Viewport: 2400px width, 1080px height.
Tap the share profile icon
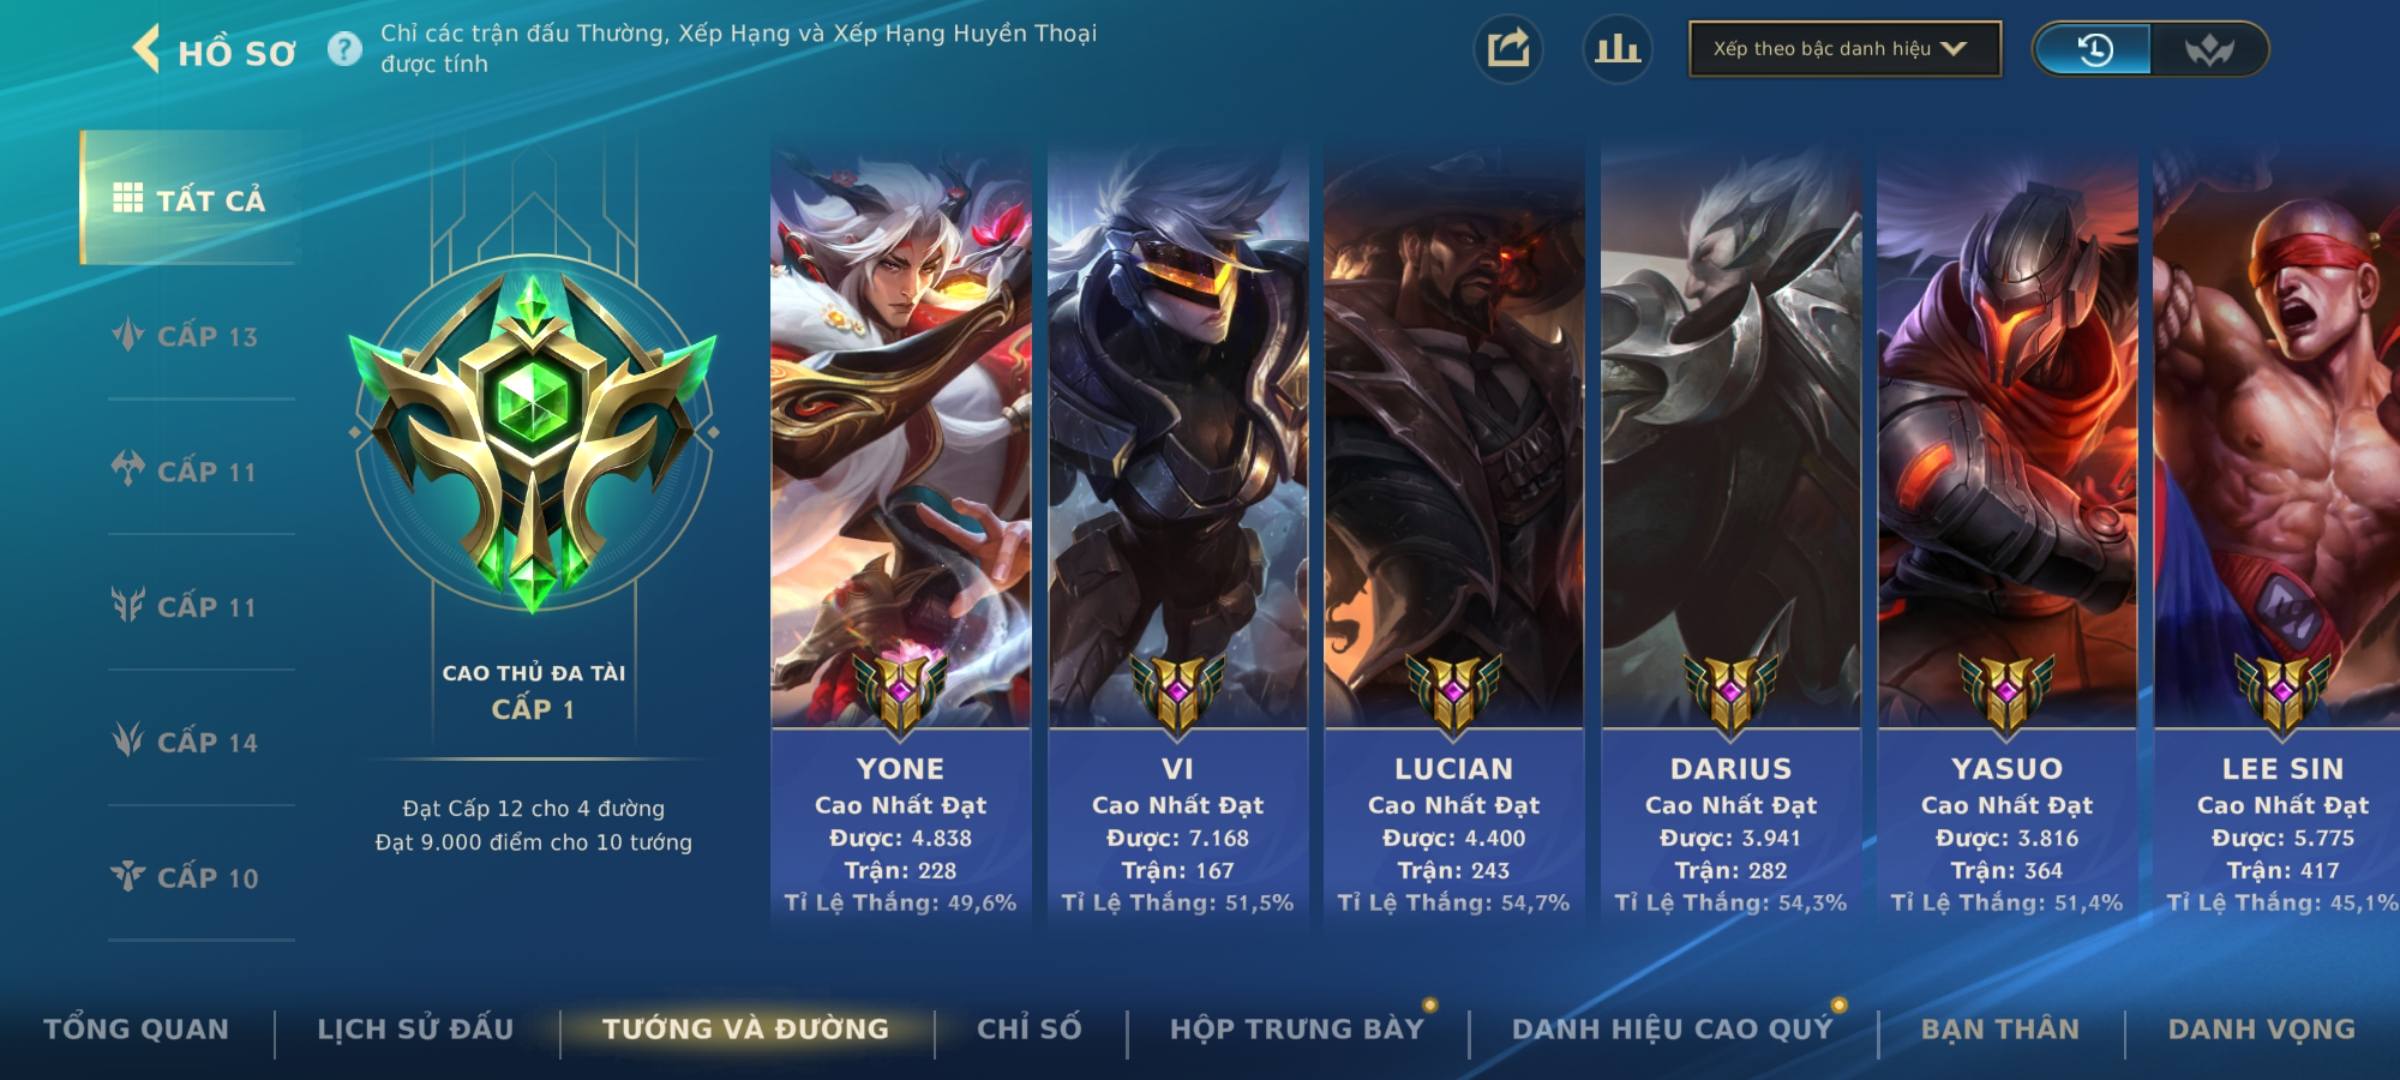pyautogui.click(x=1508, y=49)
